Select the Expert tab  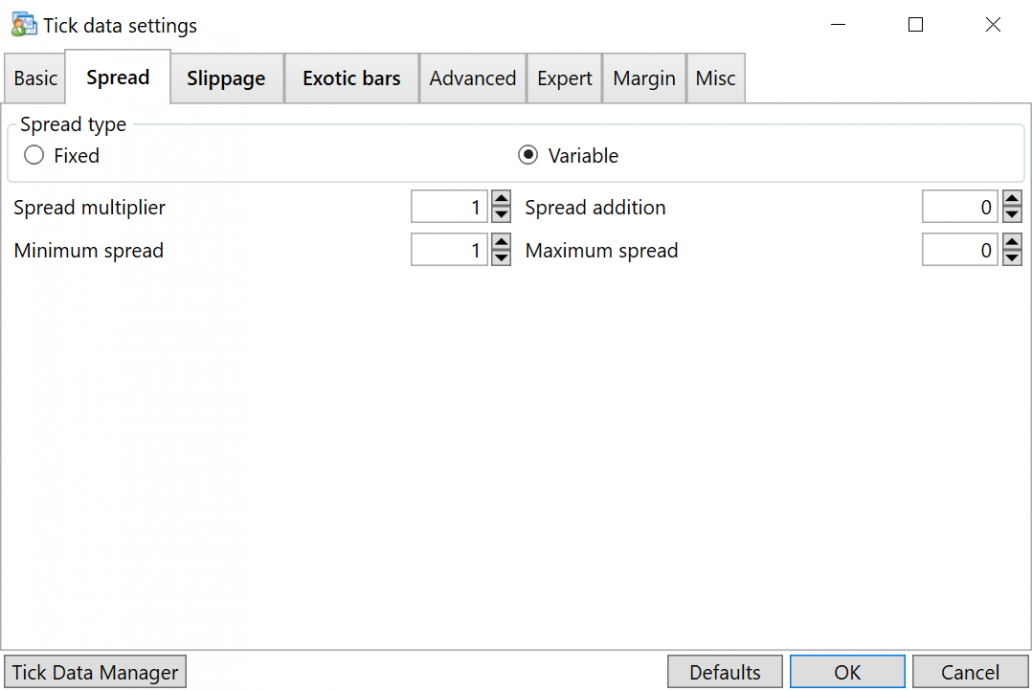tap(564, 77)
